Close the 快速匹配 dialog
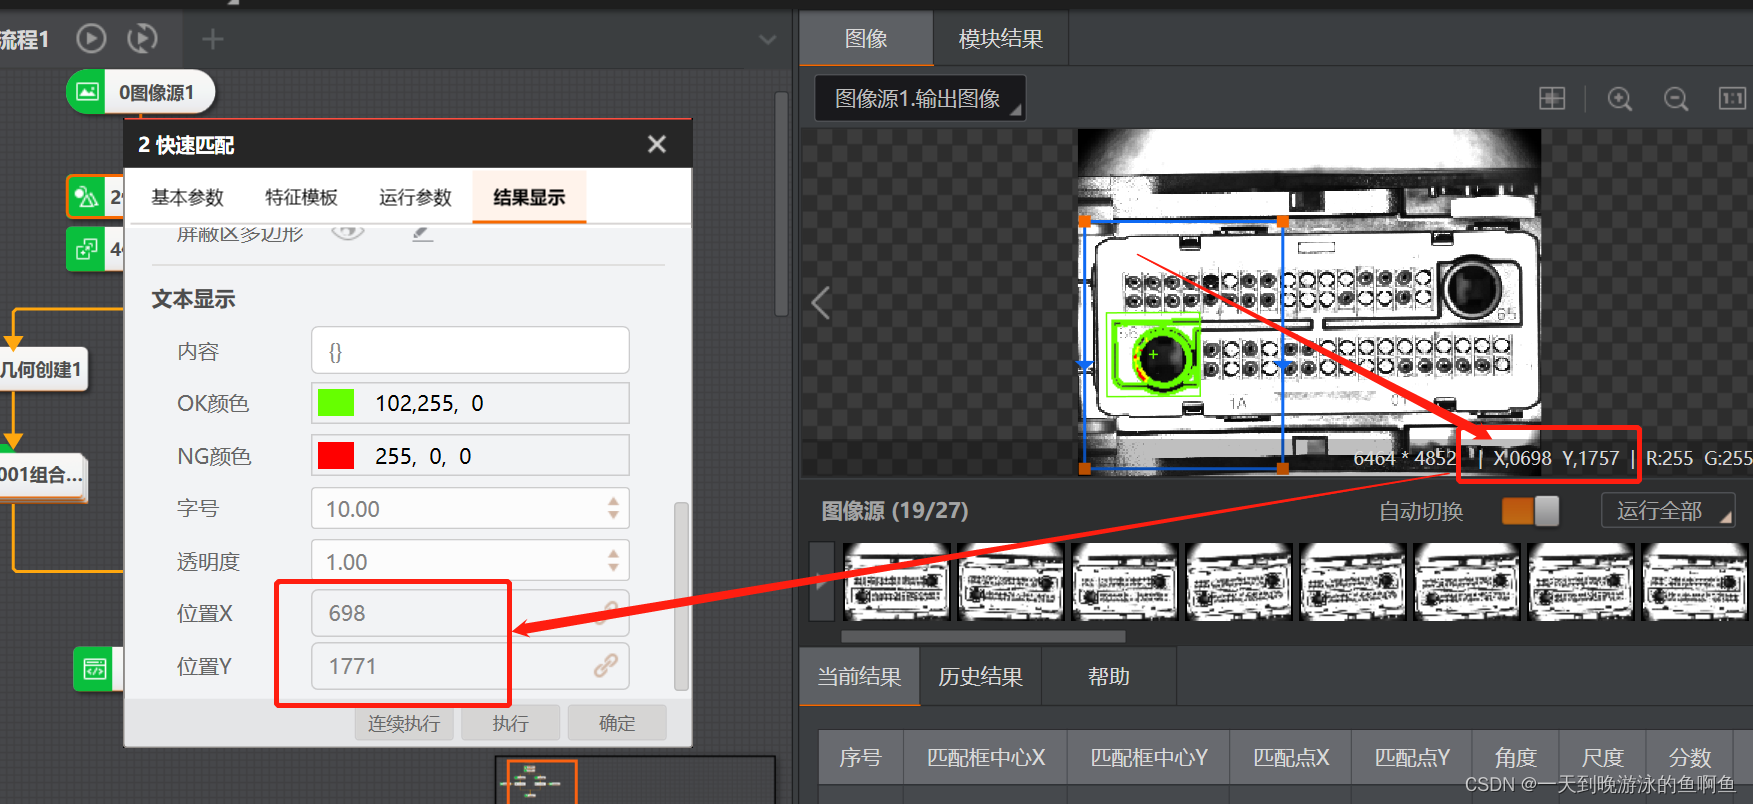 point(657,144)
